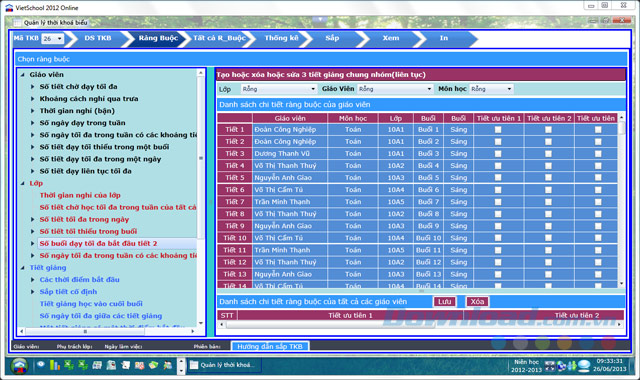Tick Tiết ưu tiên 2 checkbox for Tiết 2
This screenshot has width=640, height=380.
pos(548,142)
